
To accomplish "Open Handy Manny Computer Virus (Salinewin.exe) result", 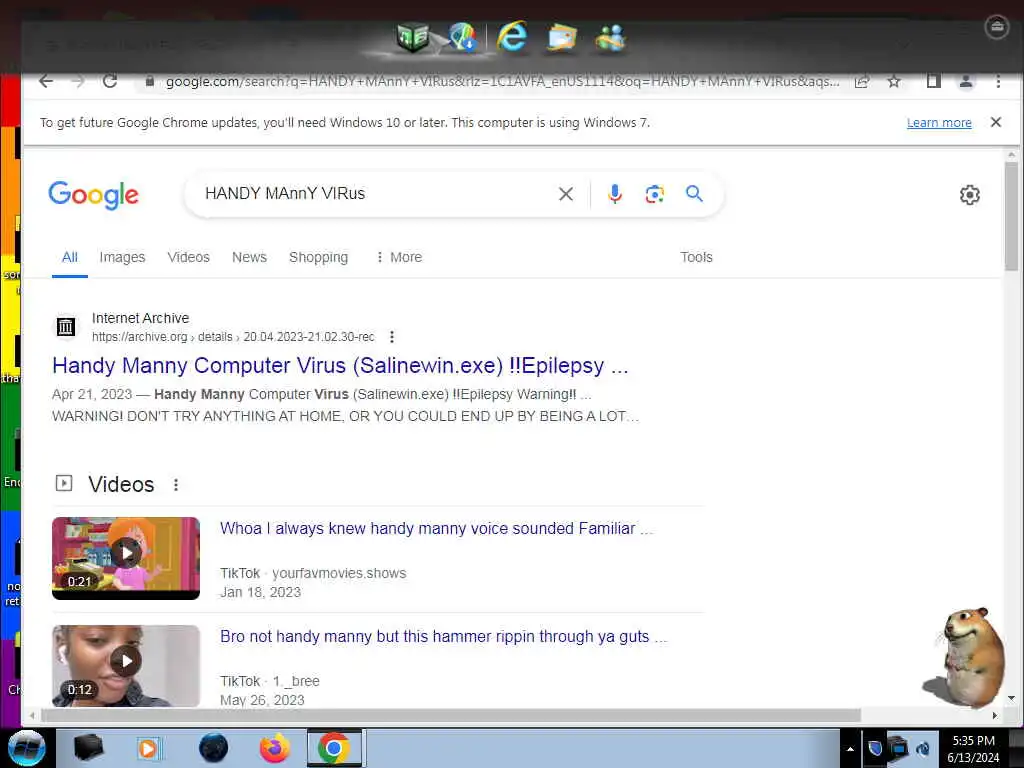I will coord(340,366).
